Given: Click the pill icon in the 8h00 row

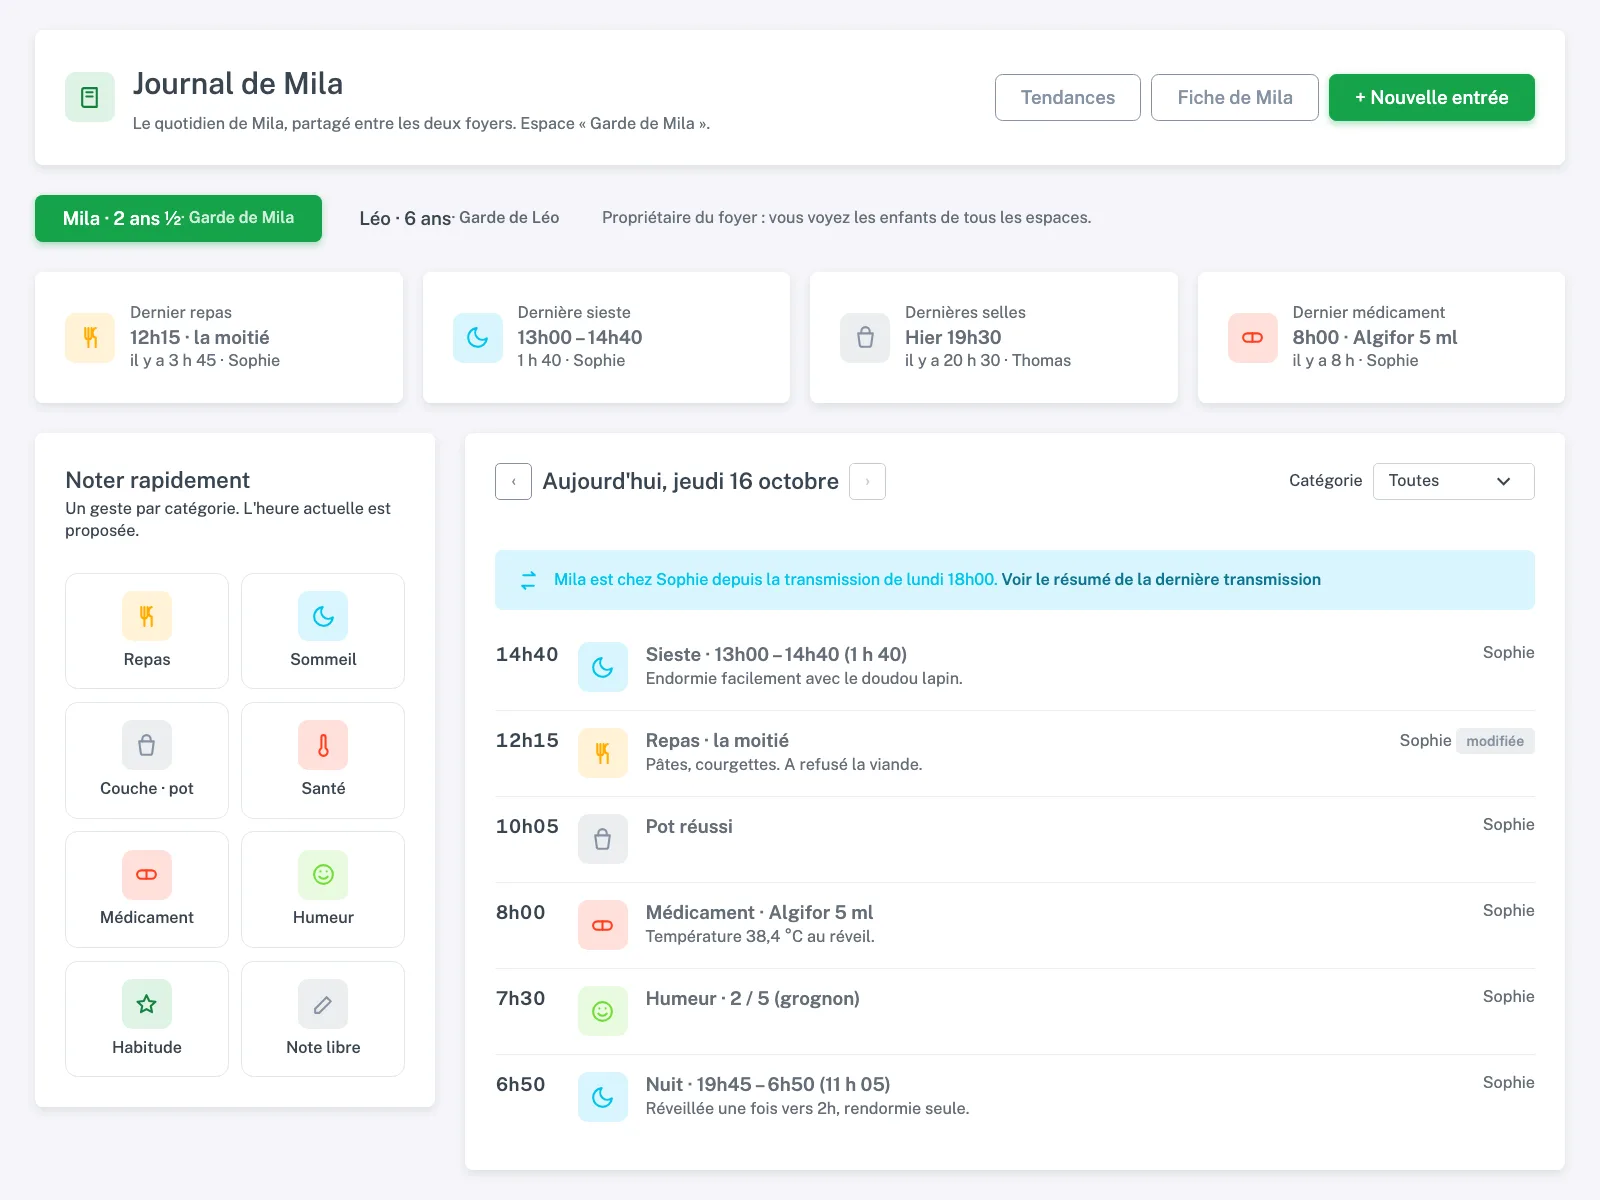Looking at the screenshot, I should 603,925.
